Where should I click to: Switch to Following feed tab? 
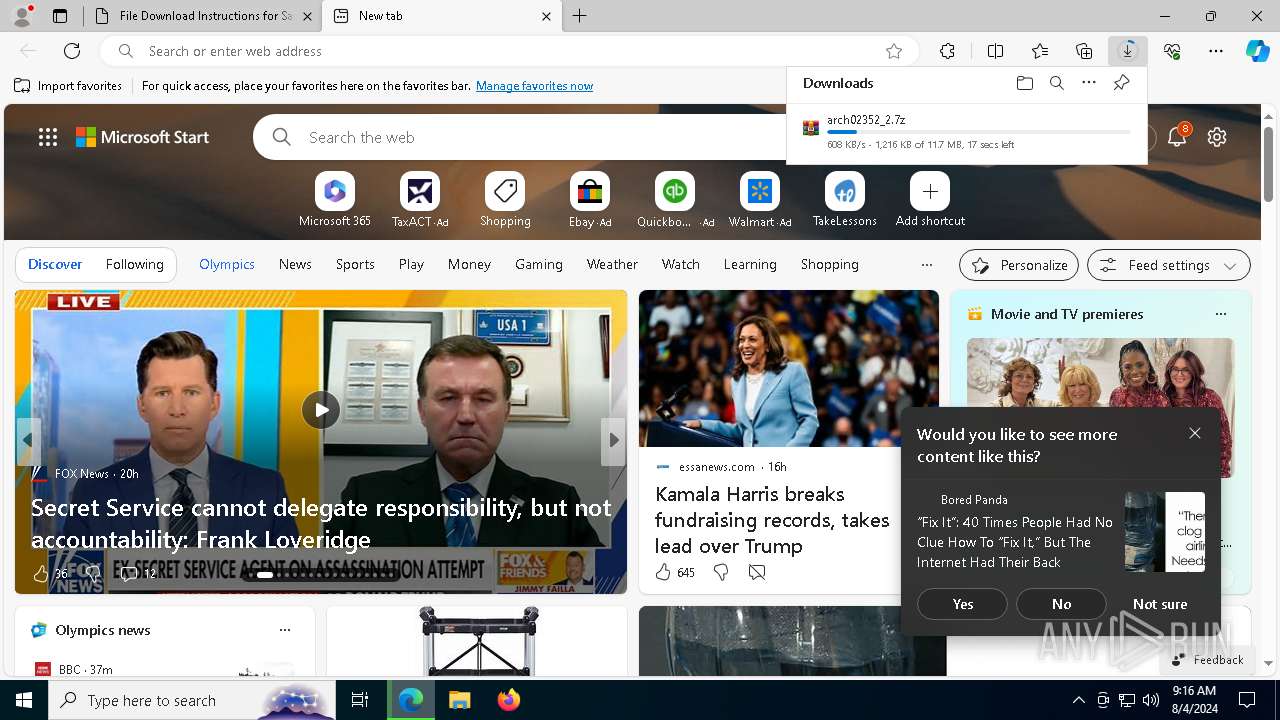tap(134, 264)
